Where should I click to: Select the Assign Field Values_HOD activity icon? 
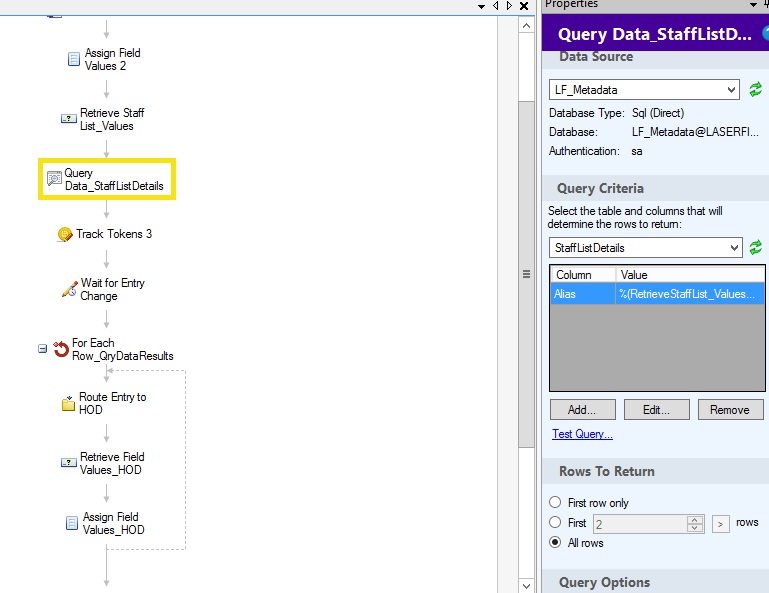[x=72, y=523]
